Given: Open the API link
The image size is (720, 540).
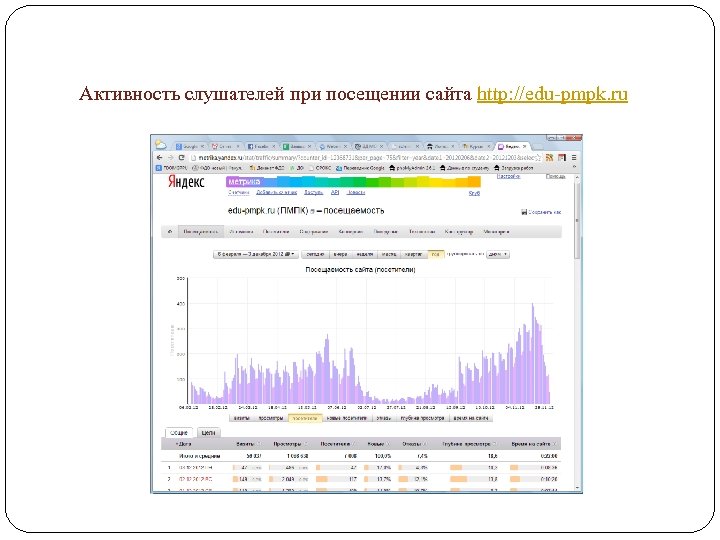Looking at the screenshot, I should (335, 192).
